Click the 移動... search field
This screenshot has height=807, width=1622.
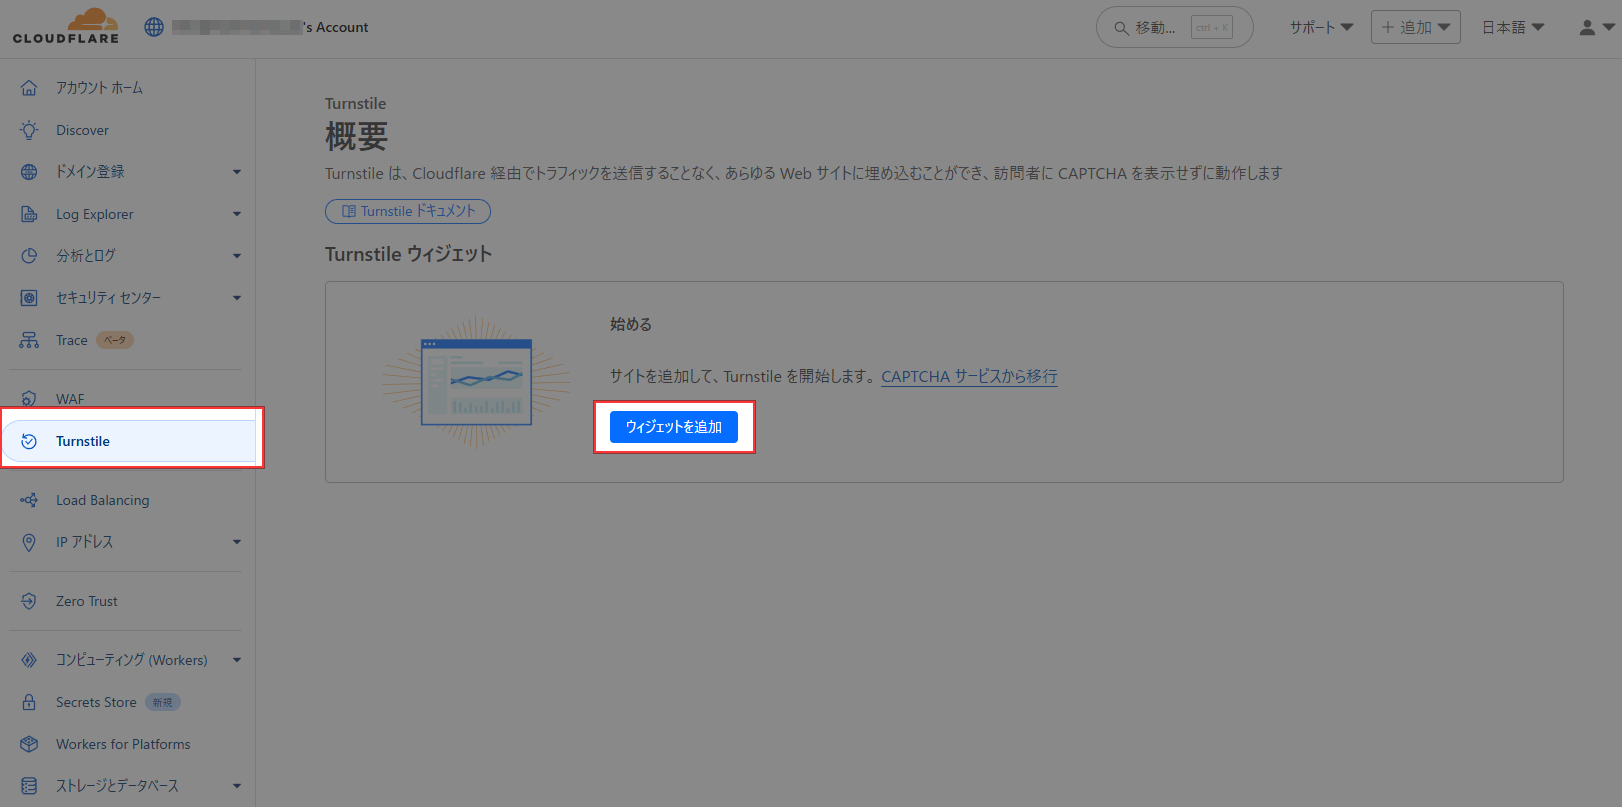click(1175, 27)
